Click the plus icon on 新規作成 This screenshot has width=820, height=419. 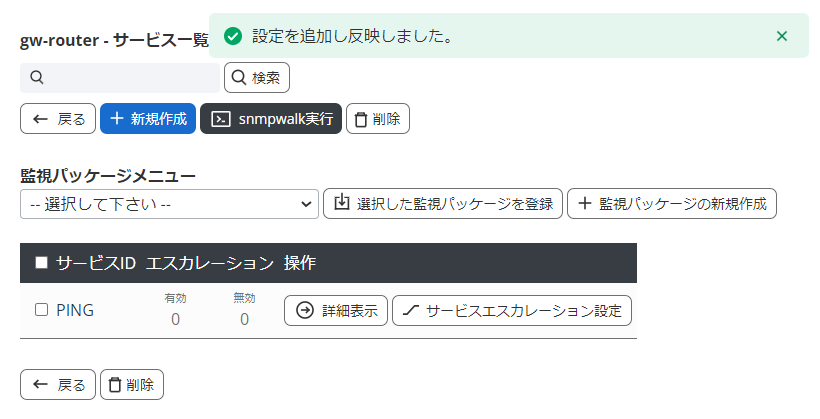tap(117, 118)
